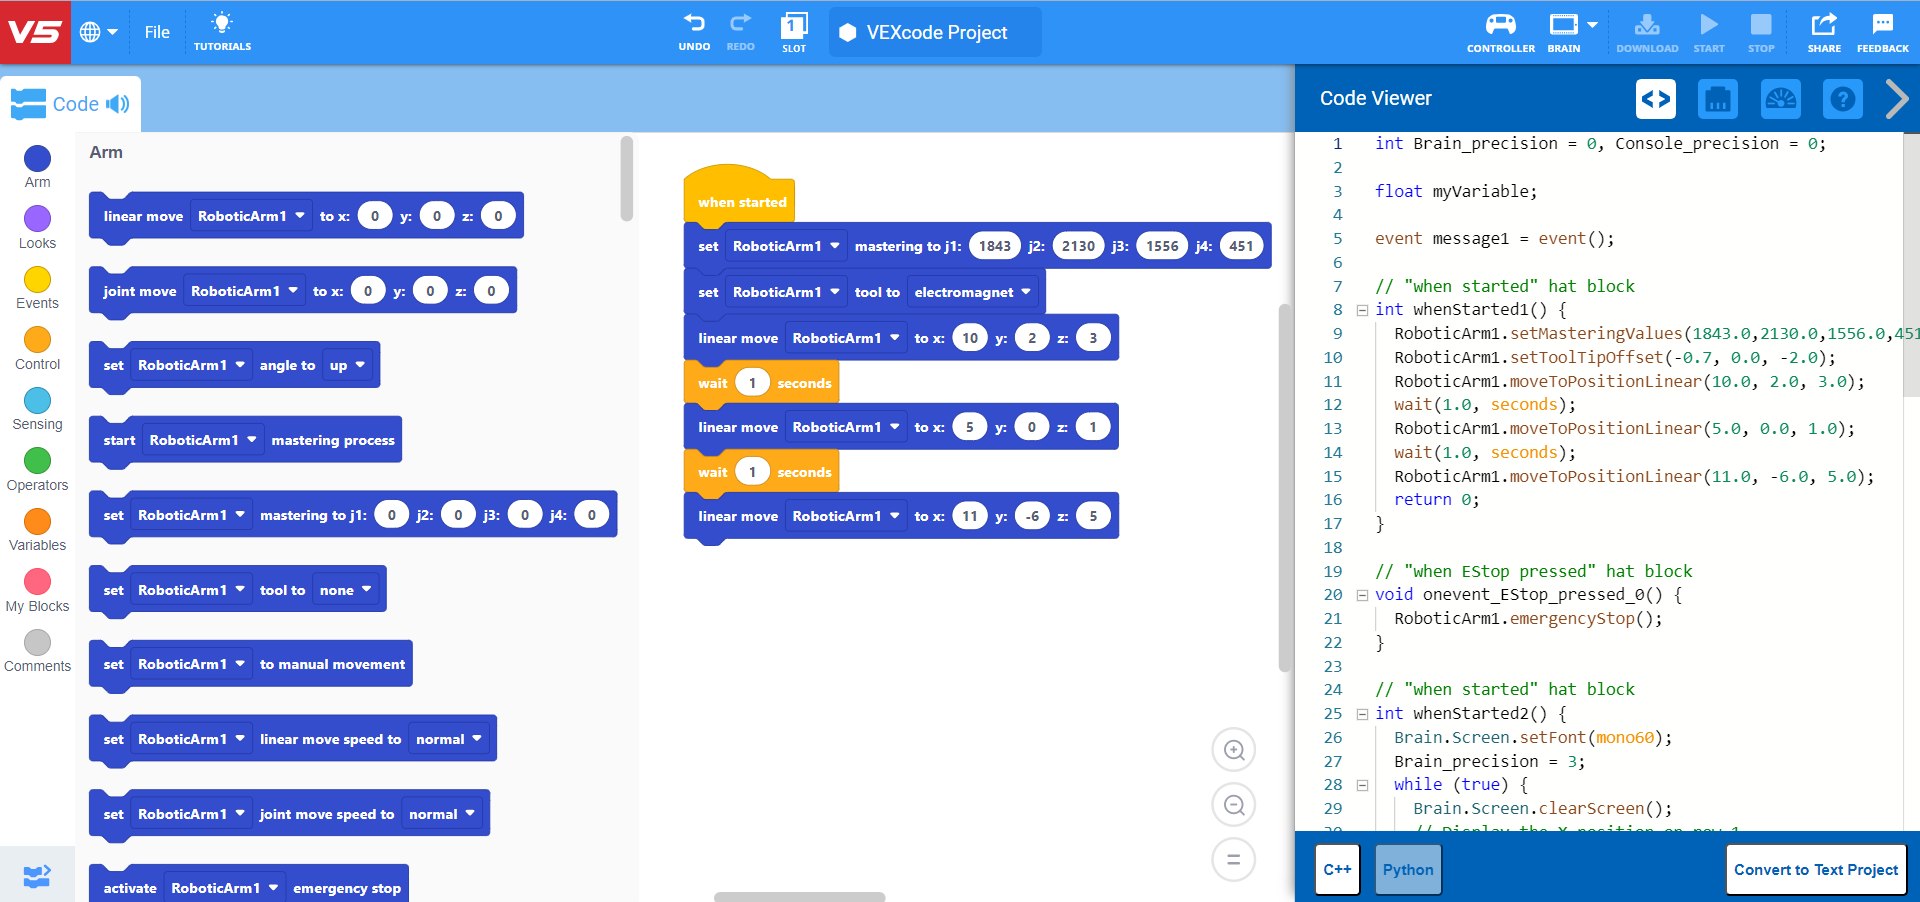Reset workspace zoom with equals icon
This screenshot has height=902, width=1920.
click(x=1234, y=859)
